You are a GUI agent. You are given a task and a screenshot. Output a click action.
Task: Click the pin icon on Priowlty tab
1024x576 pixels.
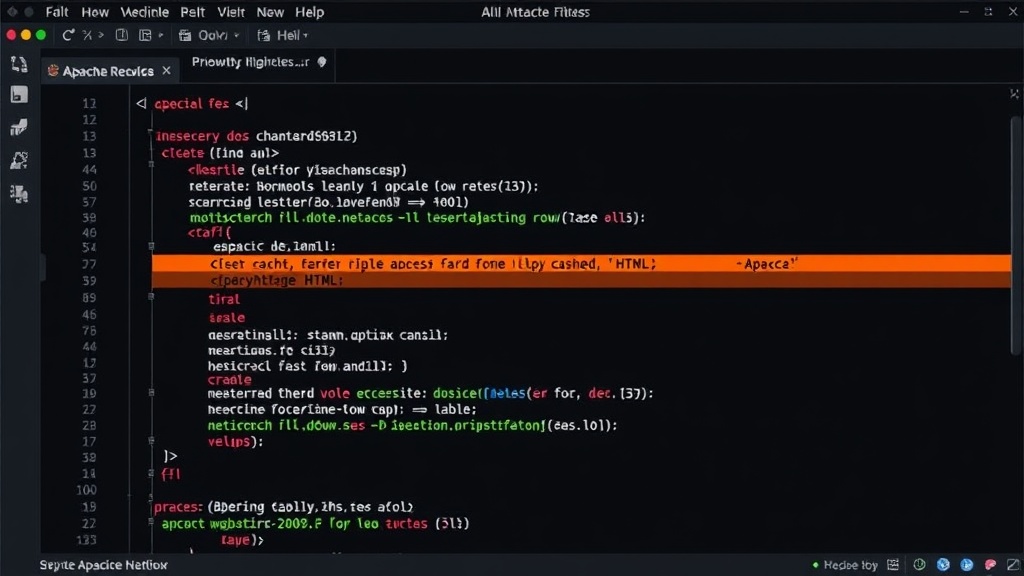point(321,62)
